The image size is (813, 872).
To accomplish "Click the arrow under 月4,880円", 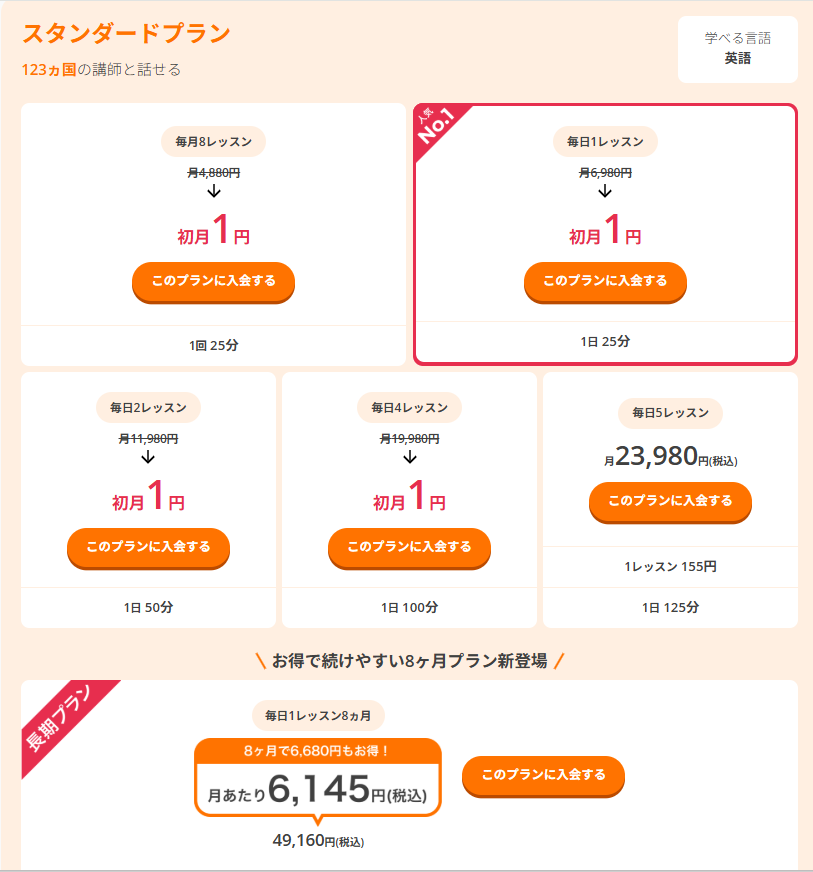I will tap(213, 191).
